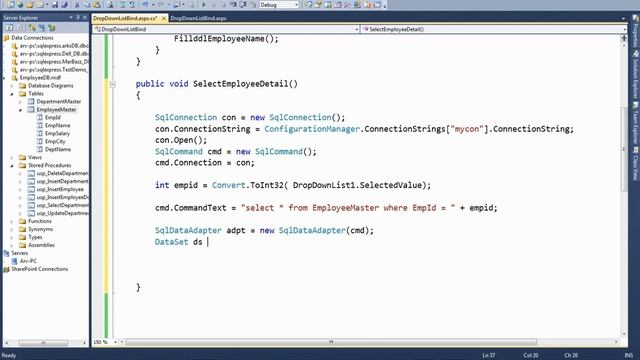Switch to DropDownListBind.aspx.cs tab
Image resolution: width=640 pixels, height=360 pixels.
125,18
